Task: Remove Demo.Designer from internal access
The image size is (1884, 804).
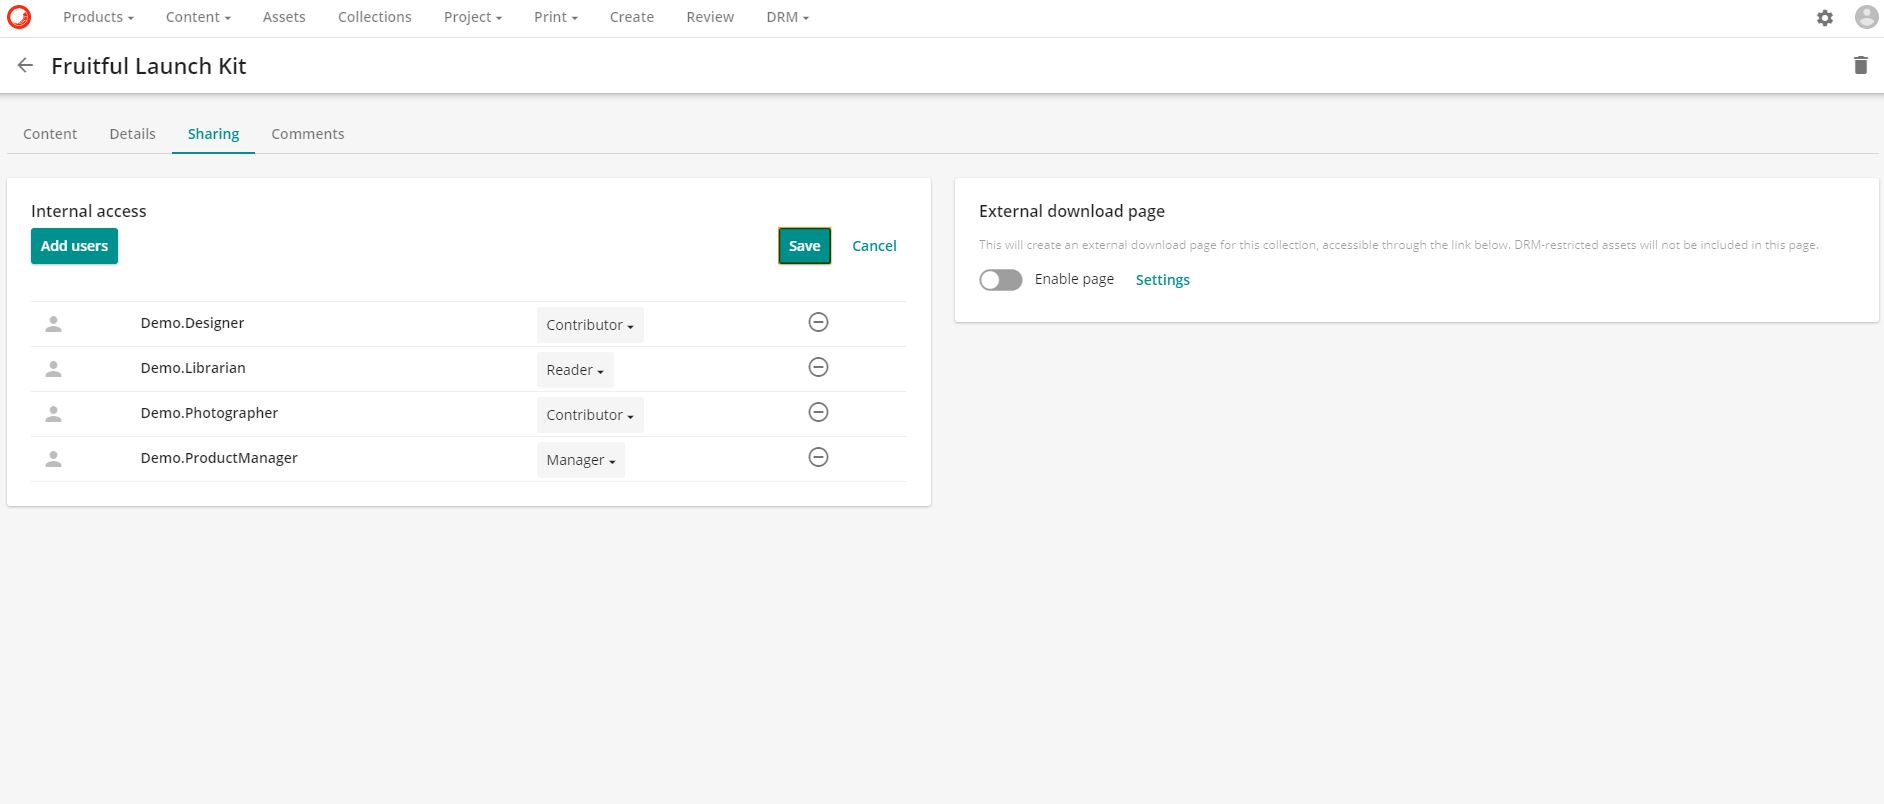Action: click(818, 322)
